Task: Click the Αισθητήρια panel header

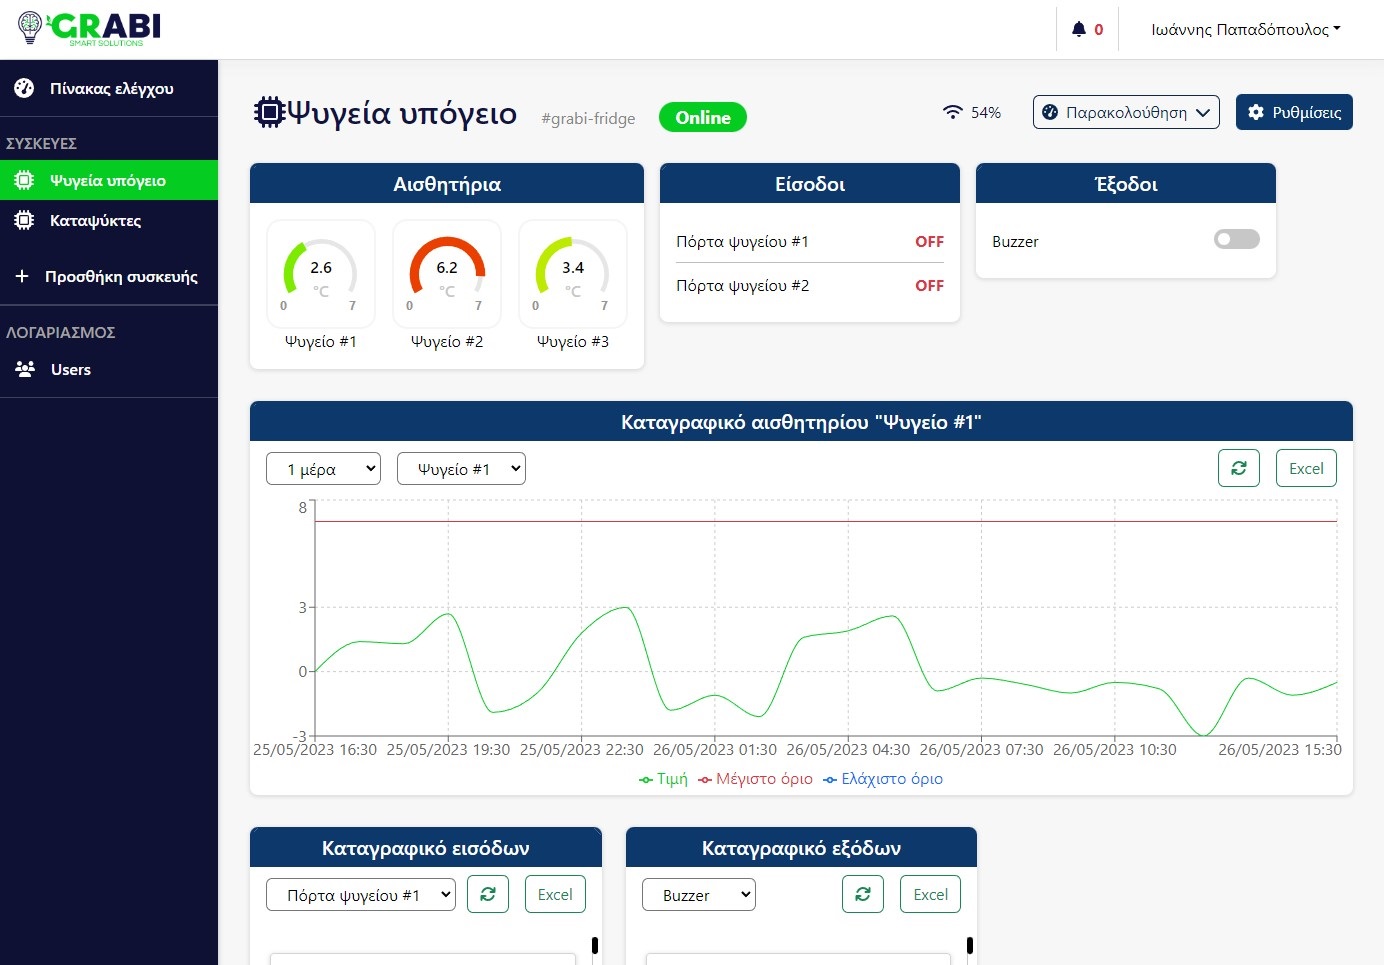Action: [x=447, y=184]
